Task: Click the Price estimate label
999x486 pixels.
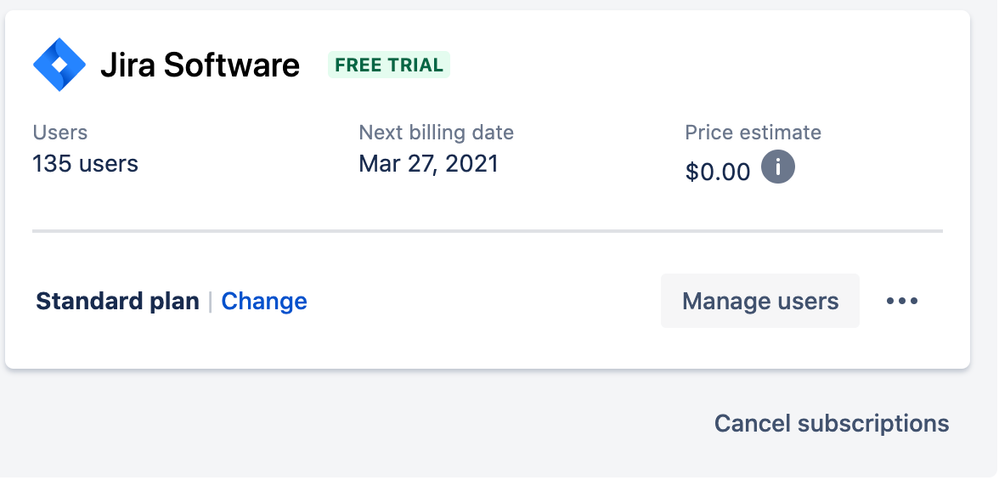Action: point(753,132)
